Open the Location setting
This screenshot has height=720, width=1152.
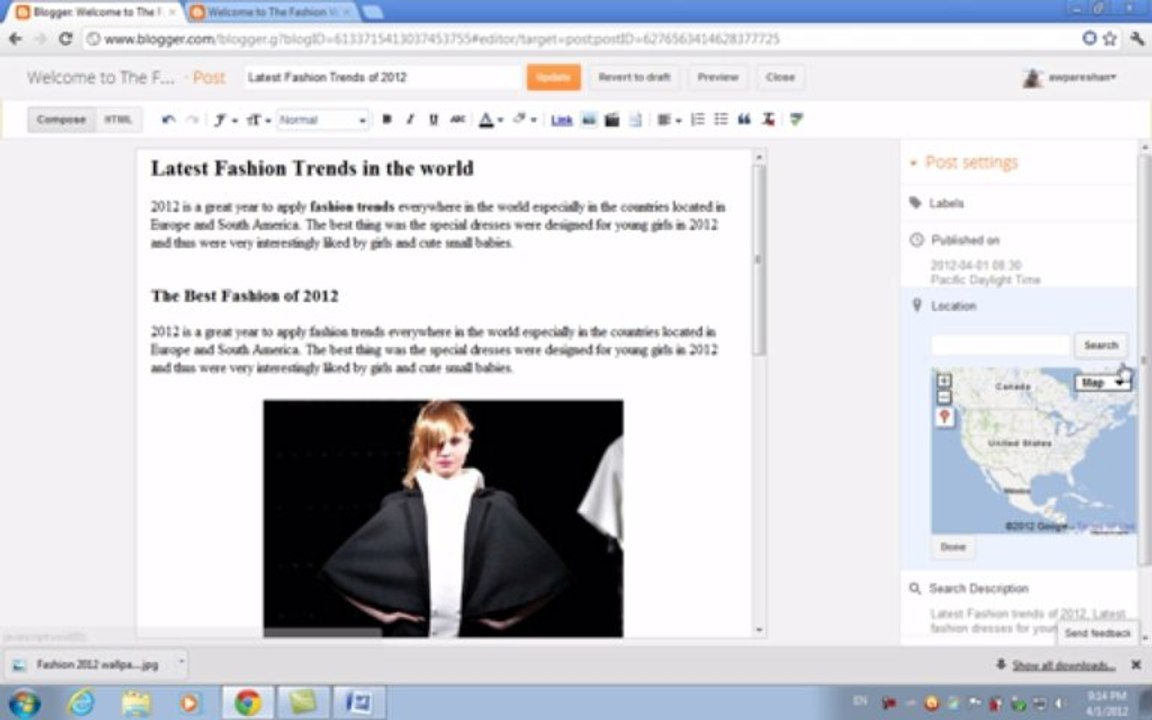click(x=943, y=306)
